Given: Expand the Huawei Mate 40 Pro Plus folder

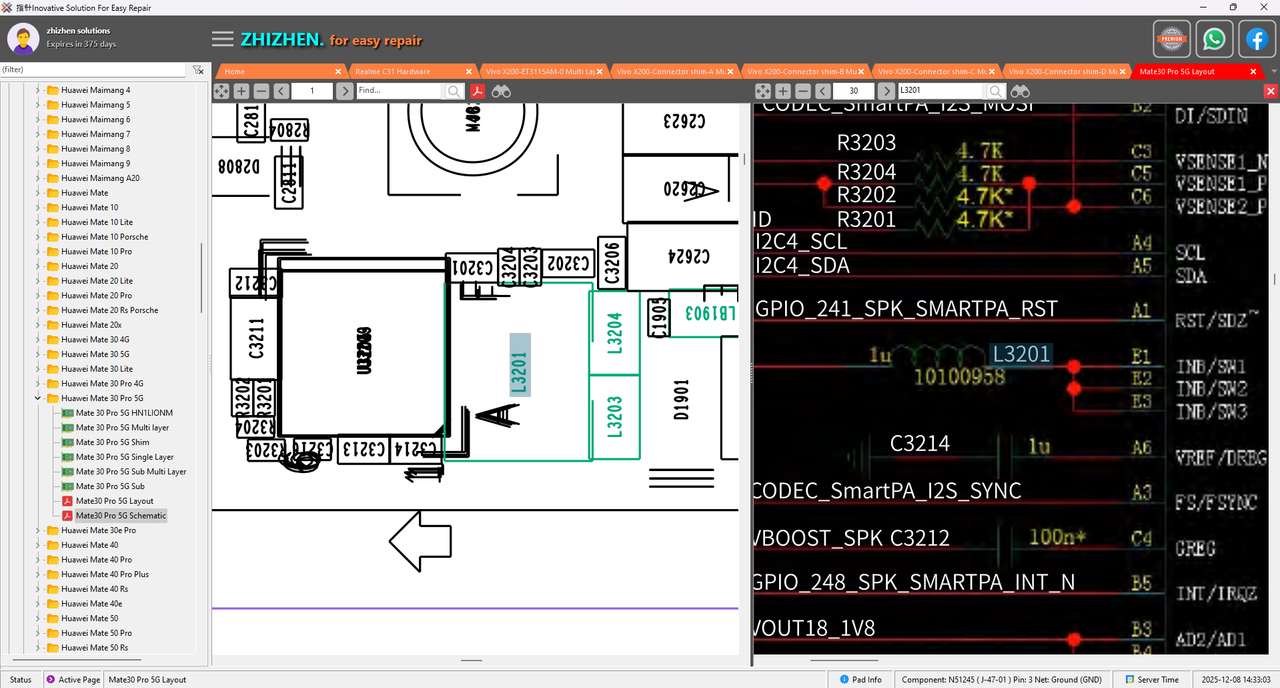Looking at the screenshot, I should pyautogui.click(x=38, y=574).
